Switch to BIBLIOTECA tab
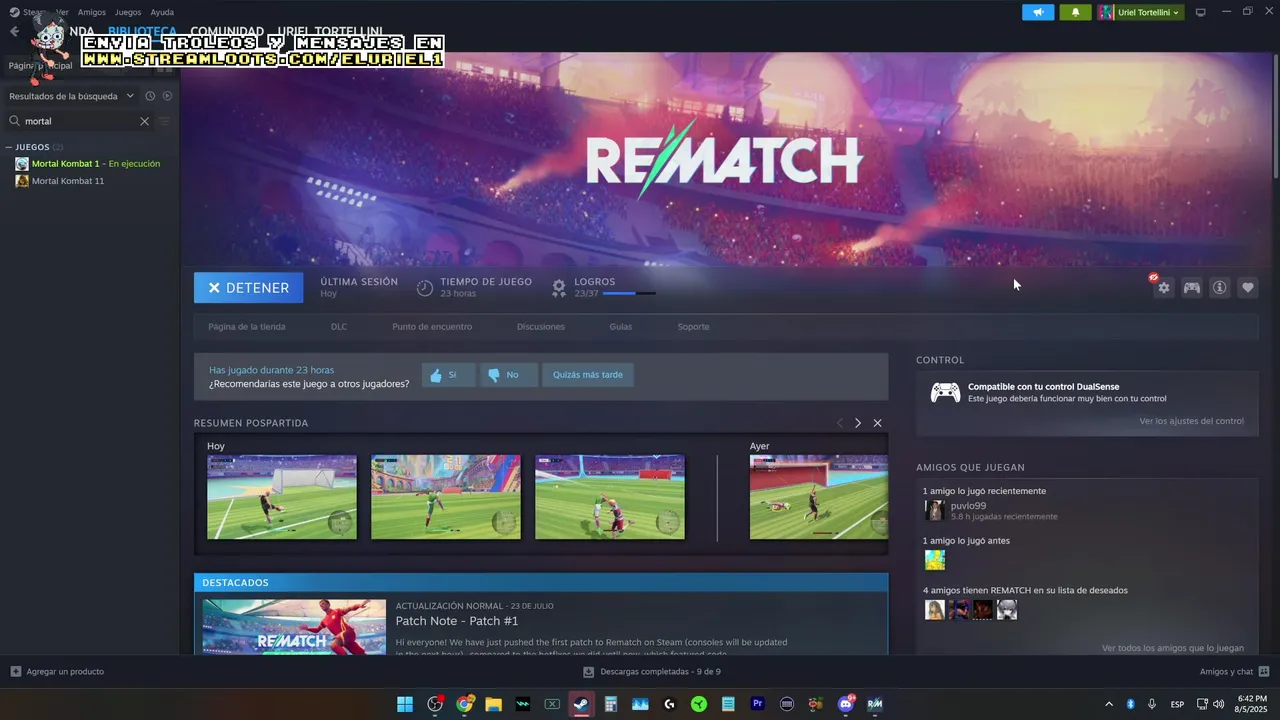The width and height of the screenshot is (1280, 720). tap(142, 32)
